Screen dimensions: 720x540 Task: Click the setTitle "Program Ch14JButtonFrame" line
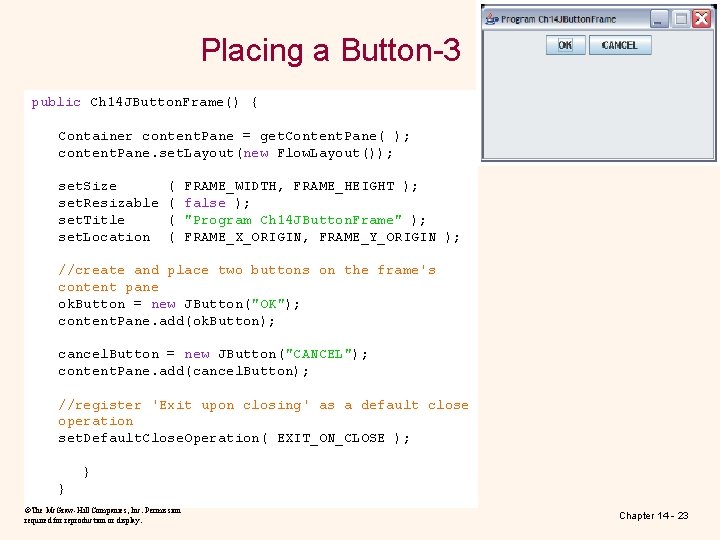point(242,220)
